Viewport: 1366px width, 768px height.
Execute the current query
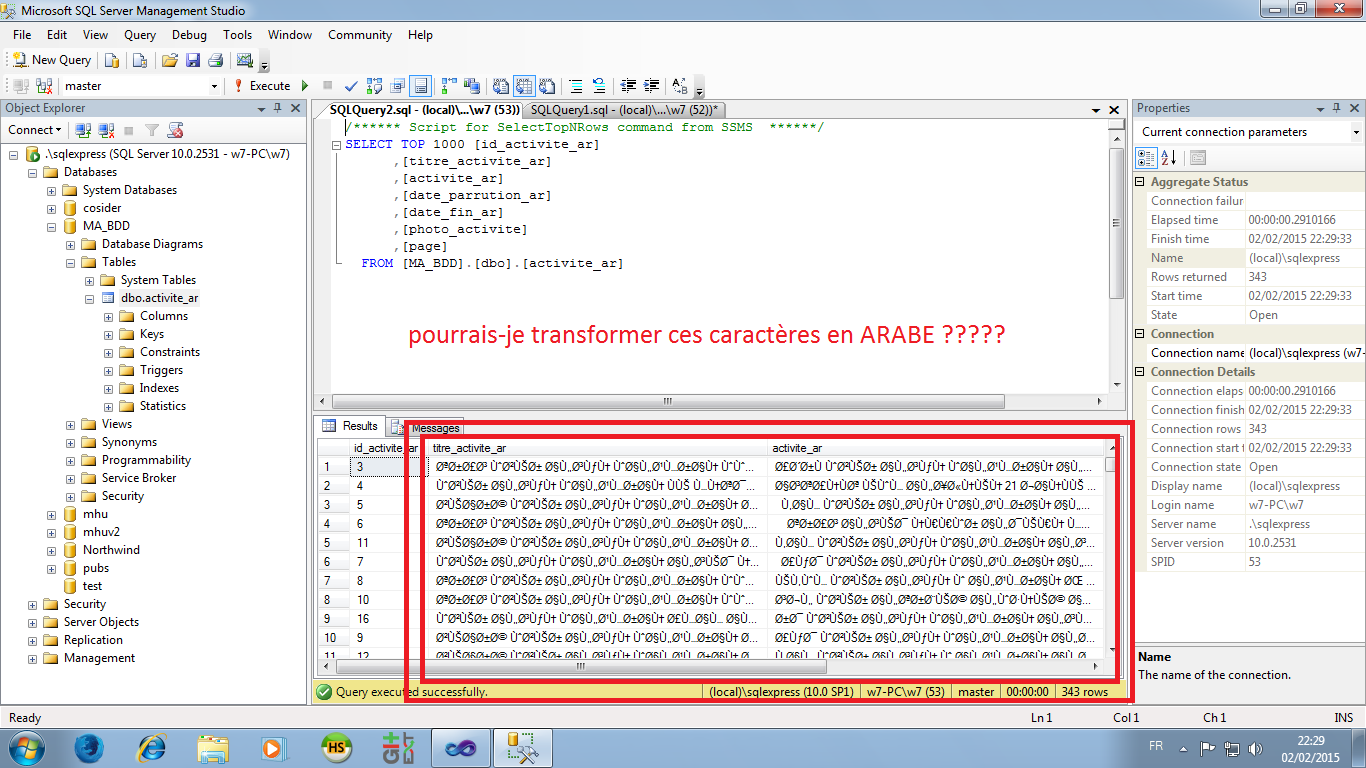[262, 86]
